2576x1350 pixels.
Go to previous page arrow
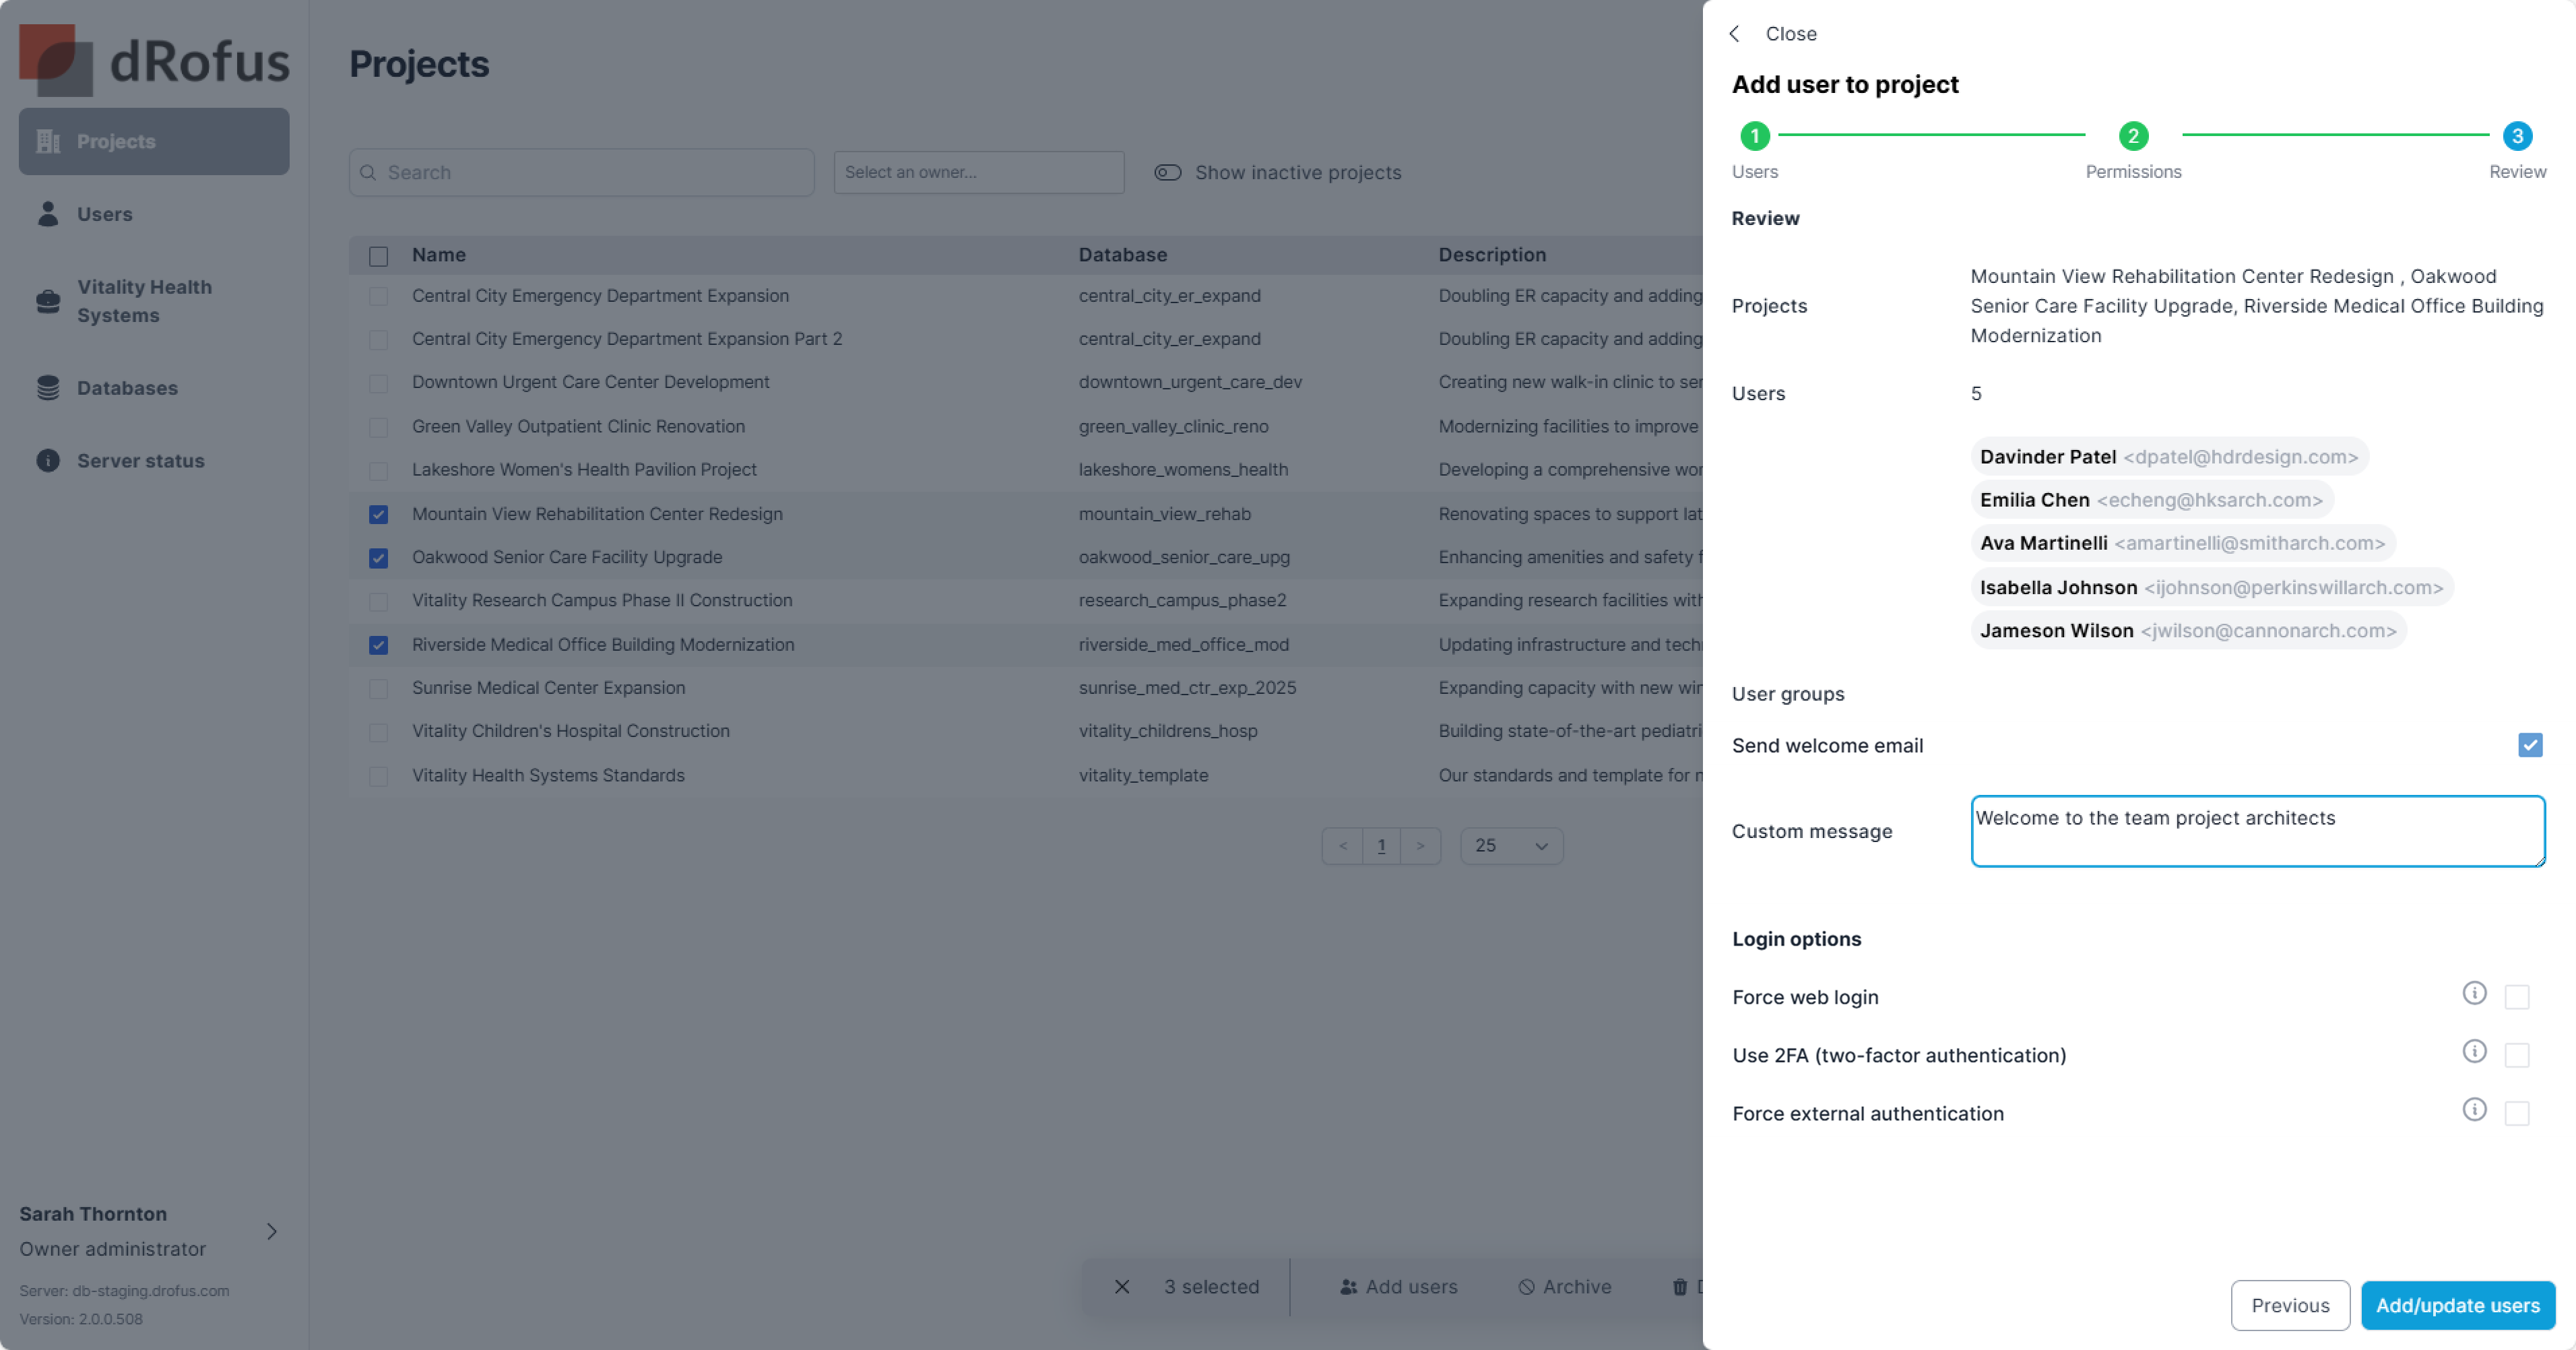pos(1343,846)
